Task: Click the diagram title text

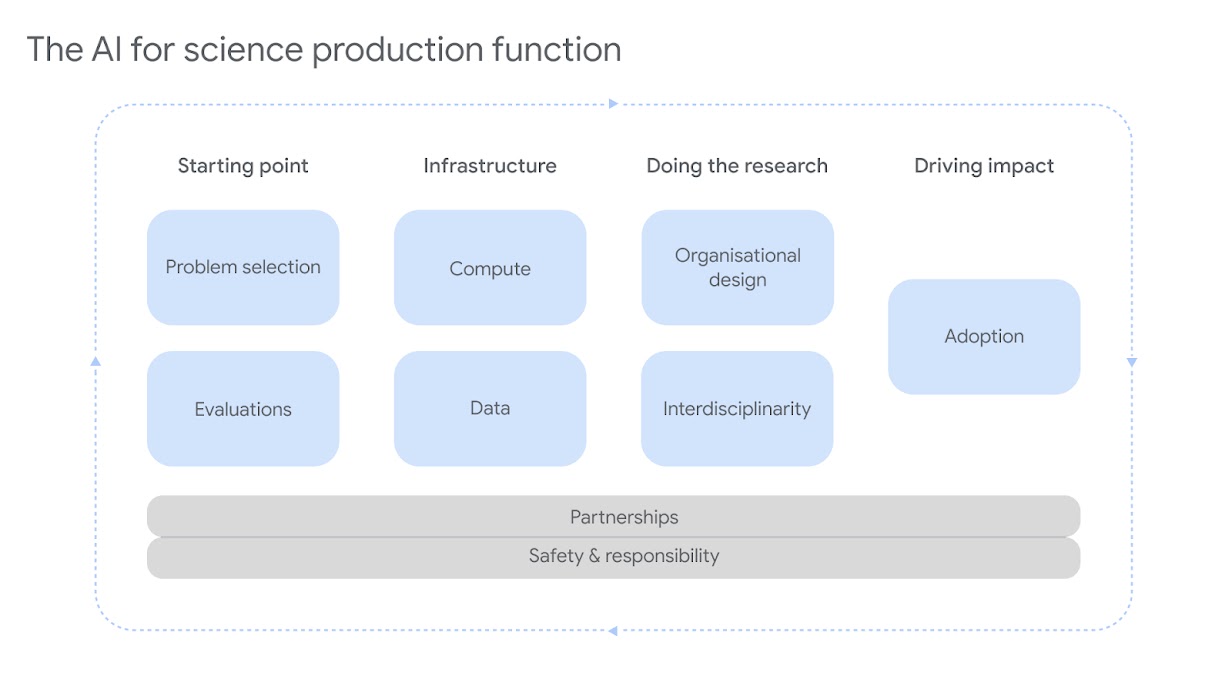Action: (x=324, y=49)
